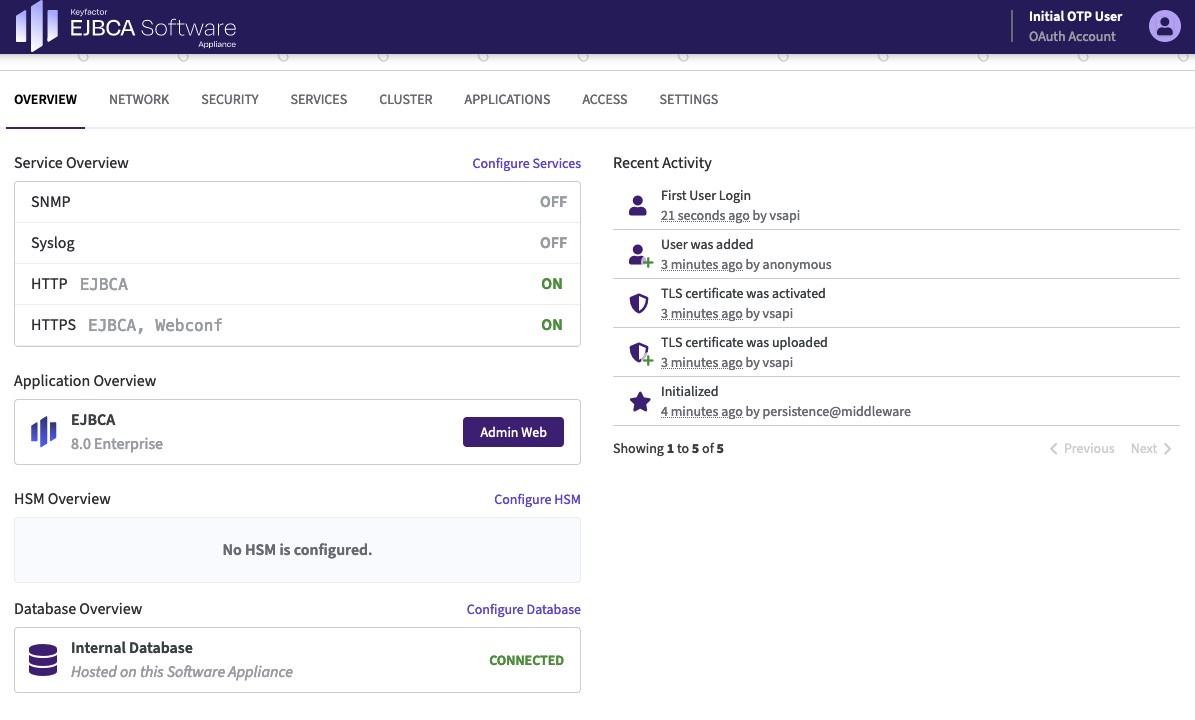Viewport: 1195px width, 720px height.
Task: Click the Configure Database link
Action: coord(523,609)
